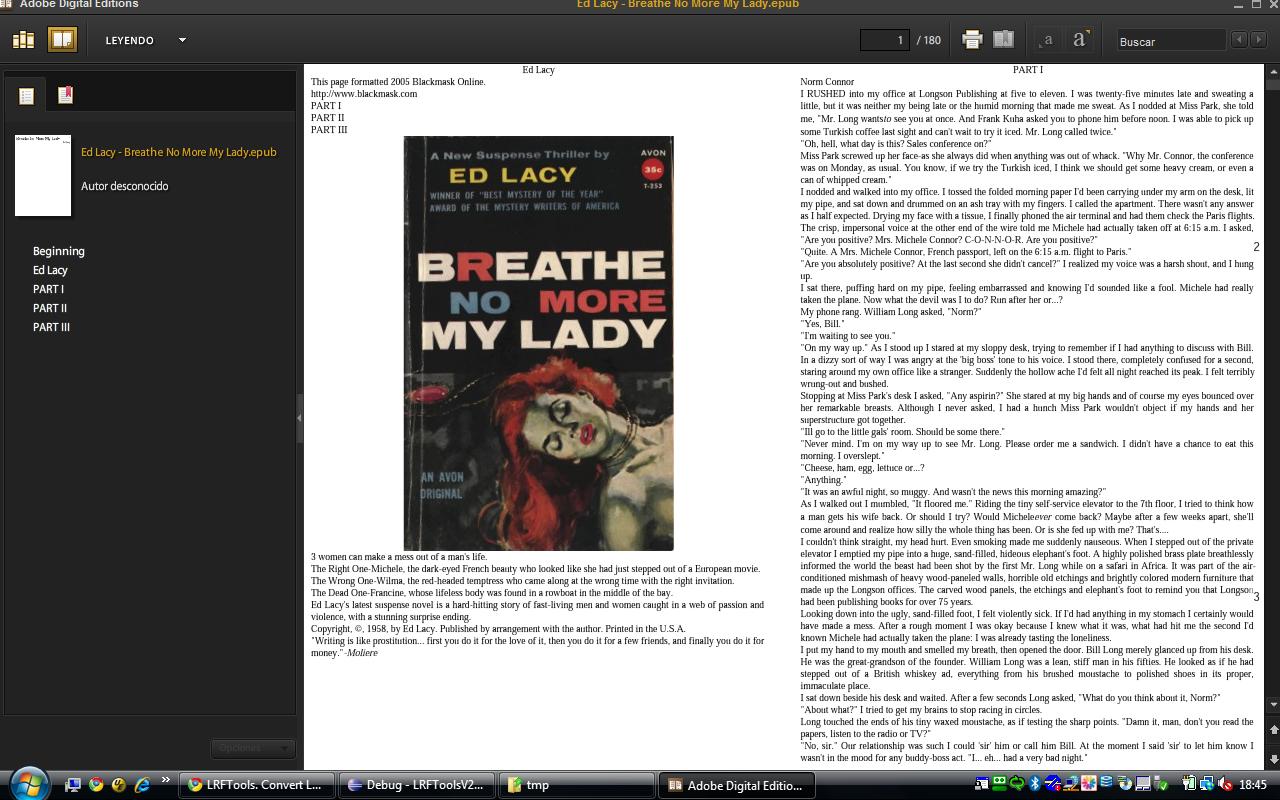
Task: Click 'Autor desconocido' text
Action: (x=125, y=186)
